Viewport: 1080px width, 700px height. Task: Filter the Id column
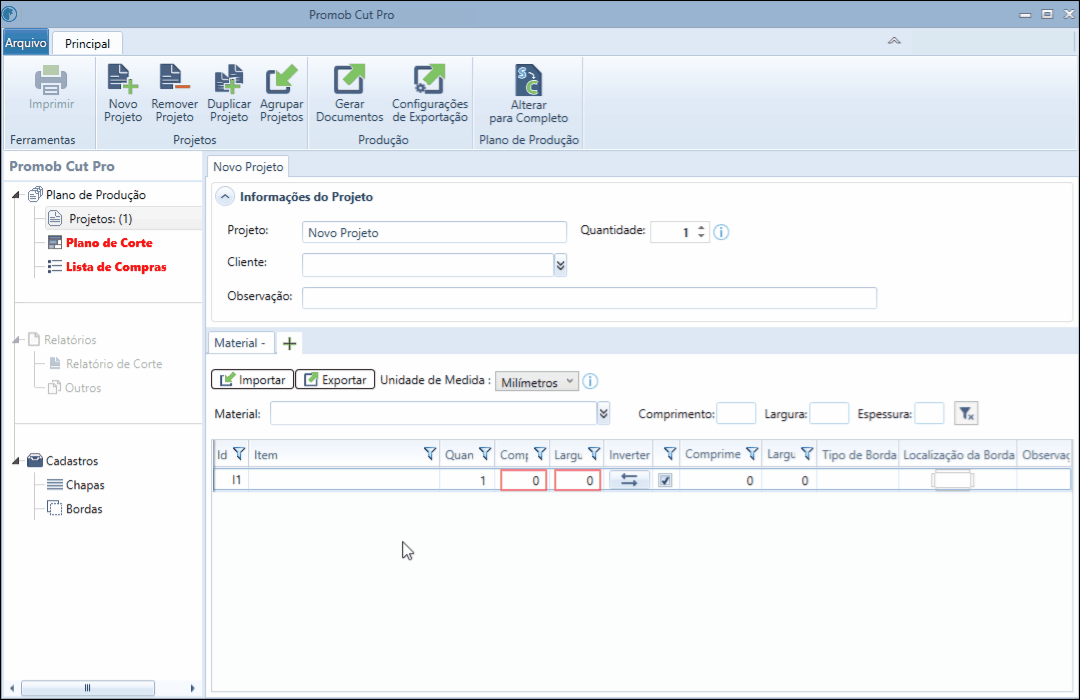(x=238, y=453)
